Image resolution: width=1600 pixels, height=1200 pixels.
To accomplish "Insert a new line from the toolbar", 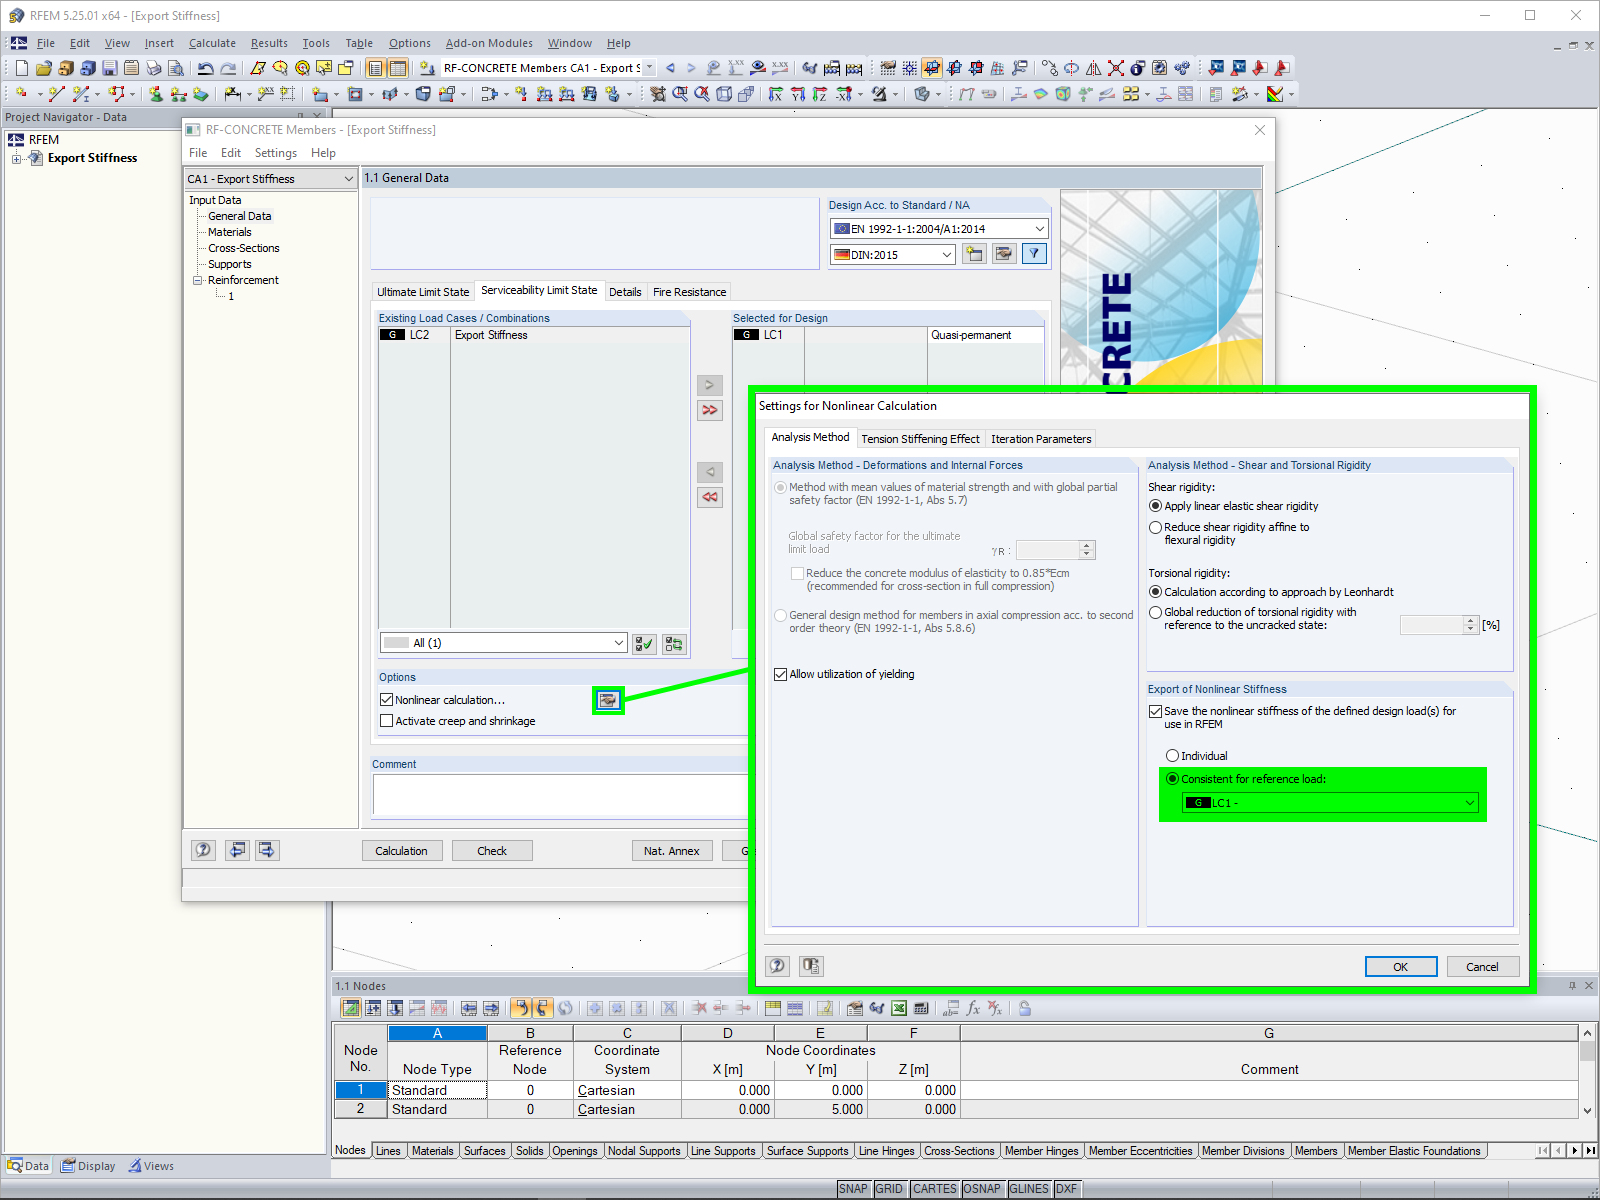I will [x=56, y=94].
